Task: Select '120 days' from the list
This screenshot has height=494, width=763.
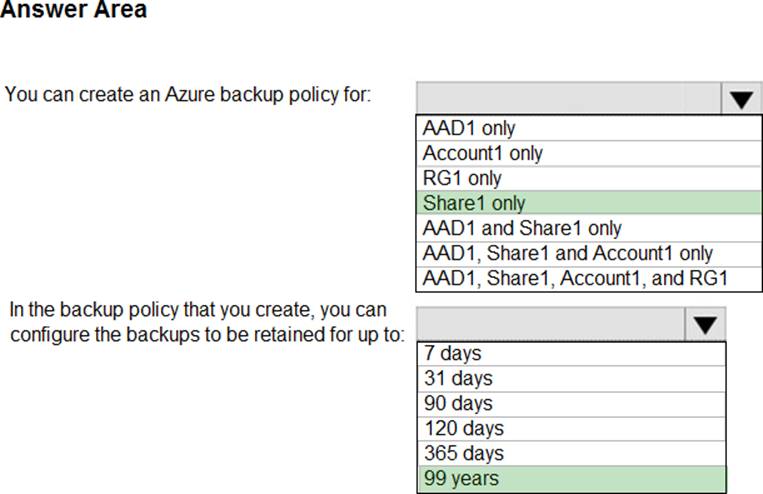Action: pos(462,428)
